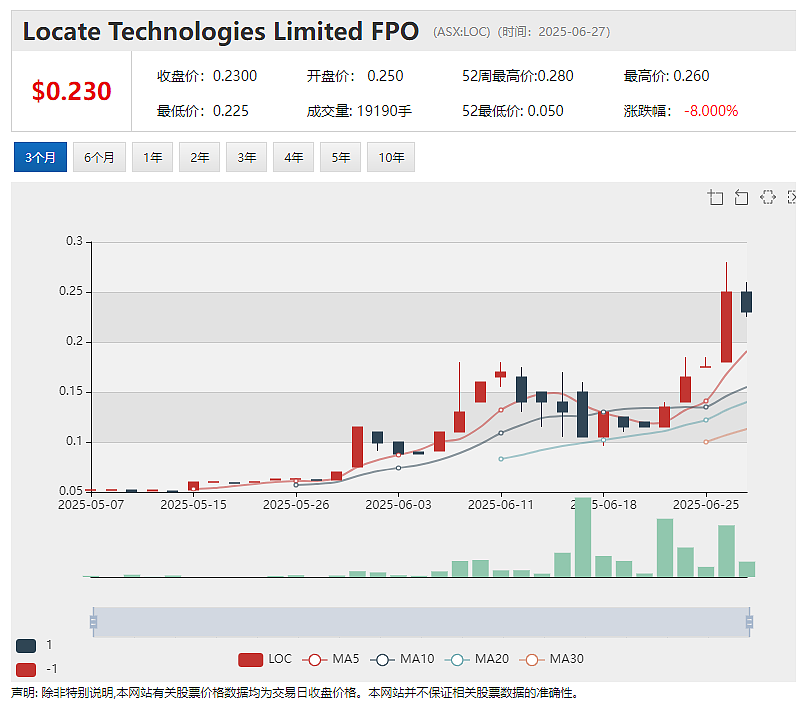
Task: Click the data zoom slider selected range
Action: click(x=421, y=622)
